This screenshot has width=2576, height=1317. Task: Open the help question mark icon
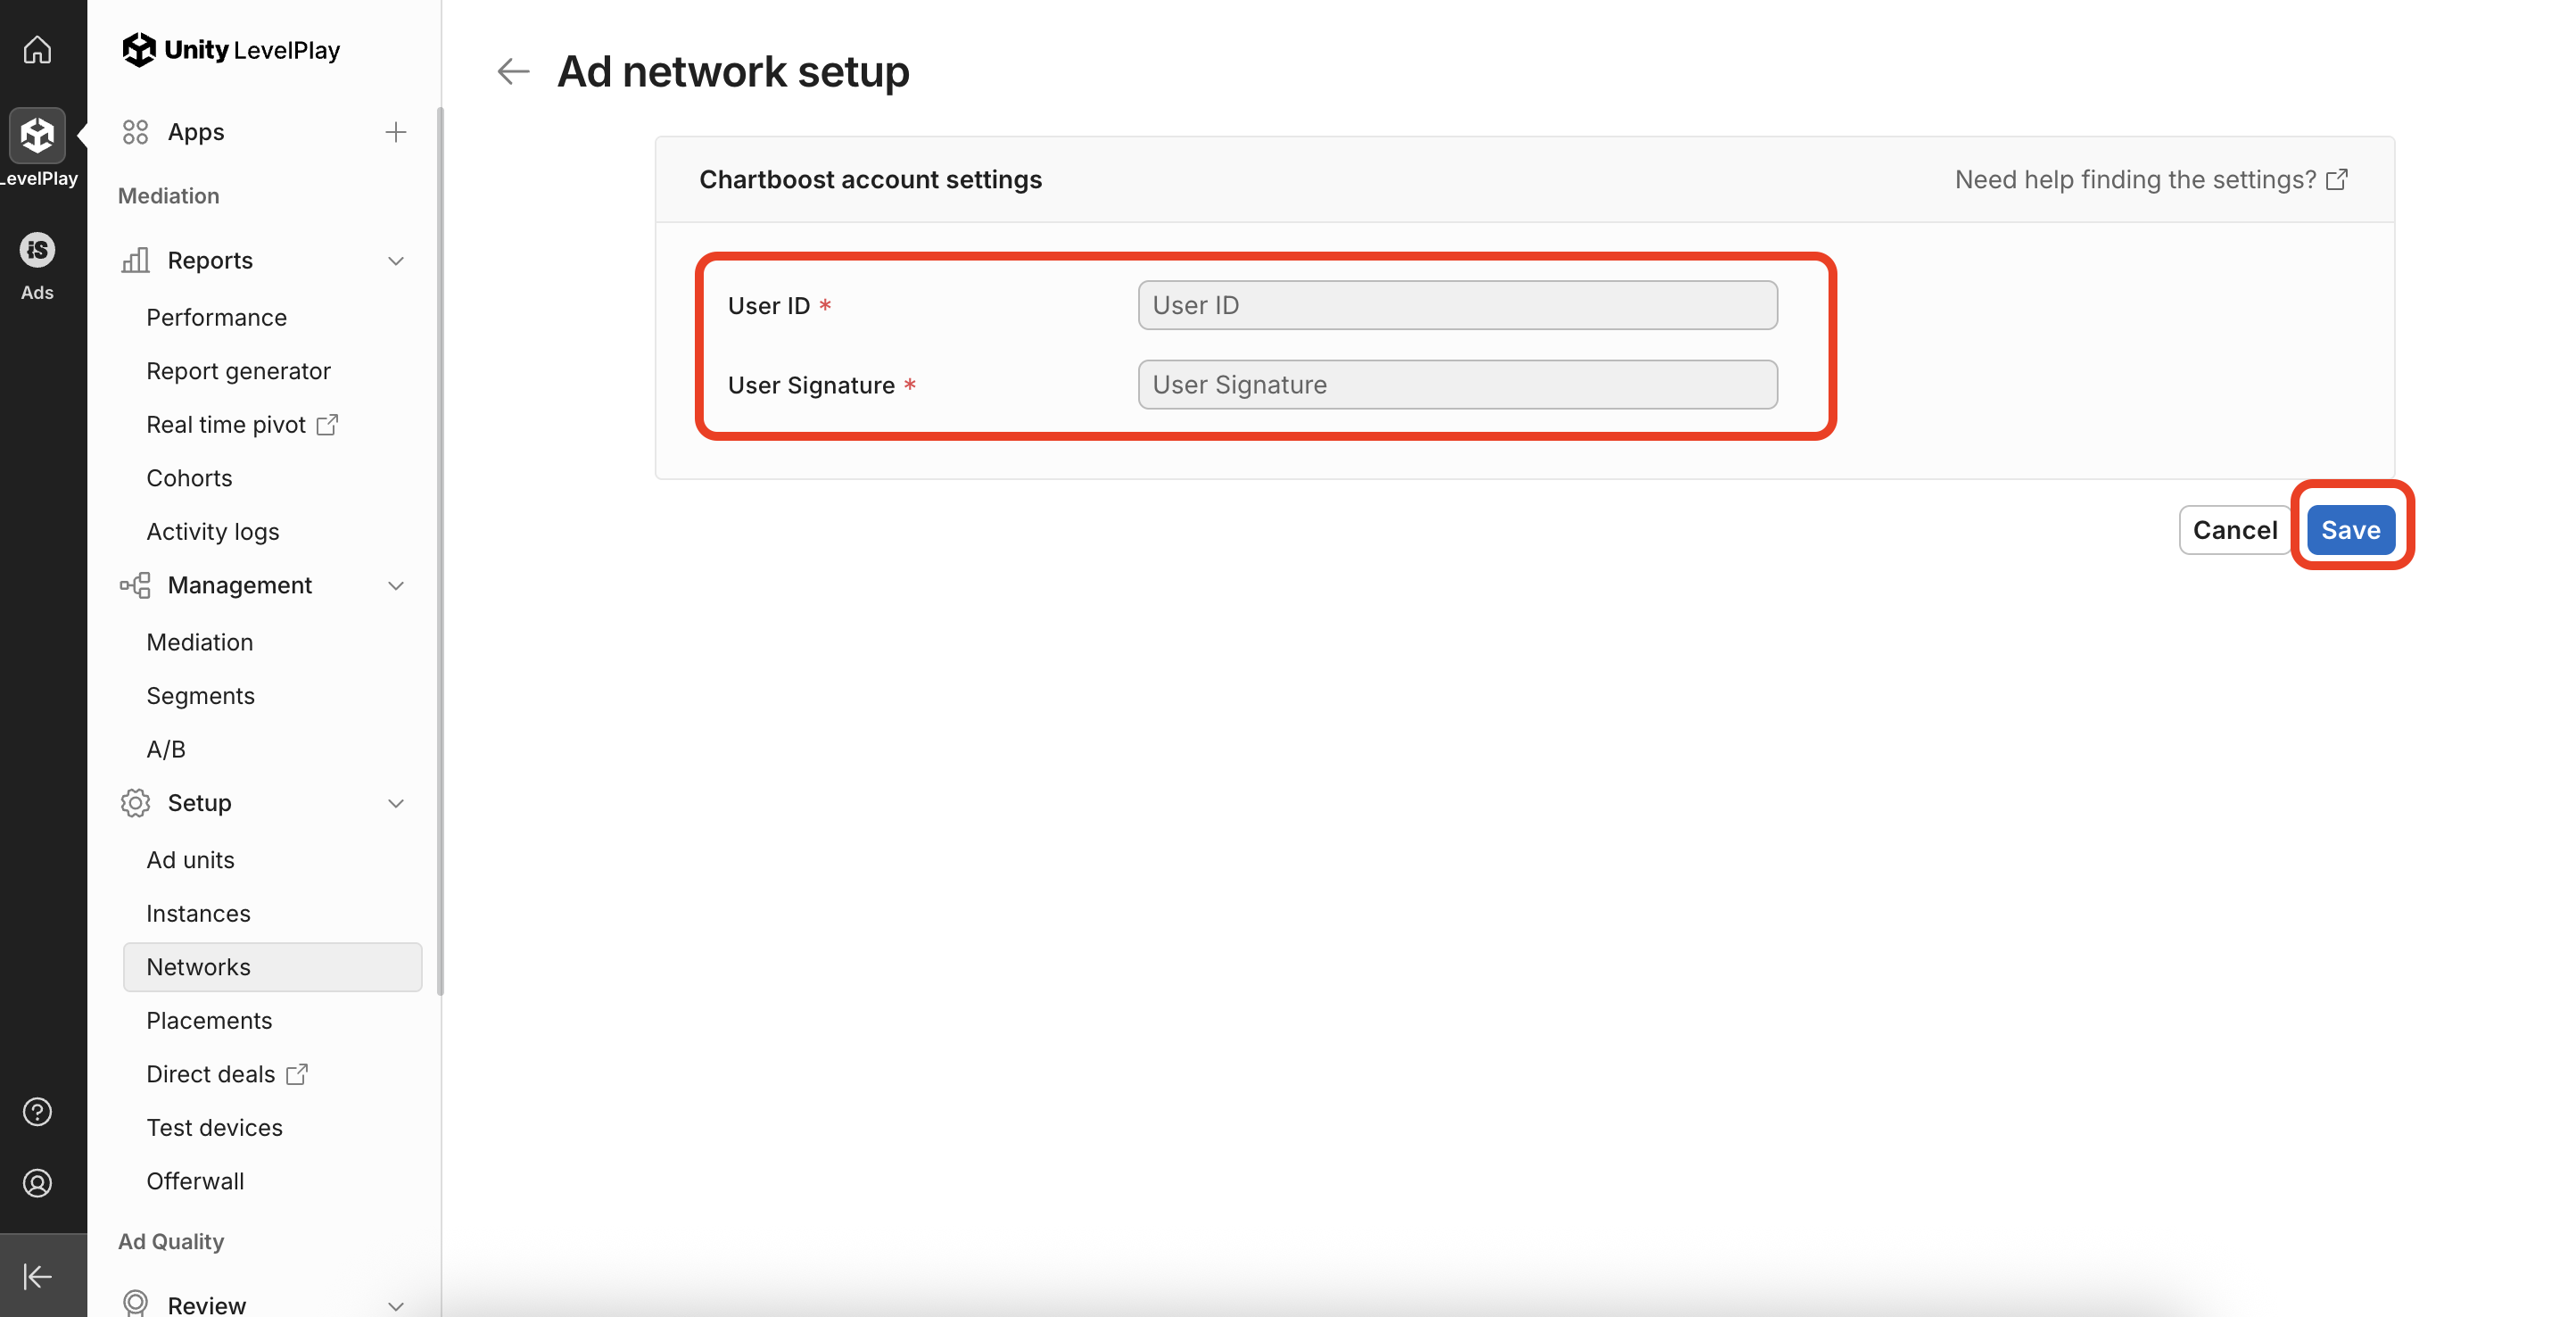point(37,1111)
